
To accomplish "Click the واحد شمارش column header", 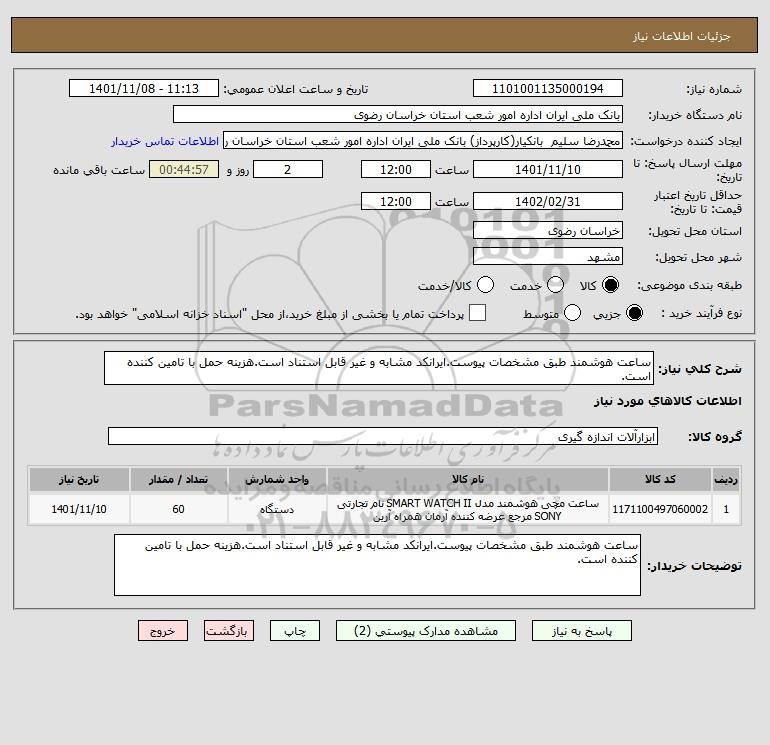I will pos(277,479).
